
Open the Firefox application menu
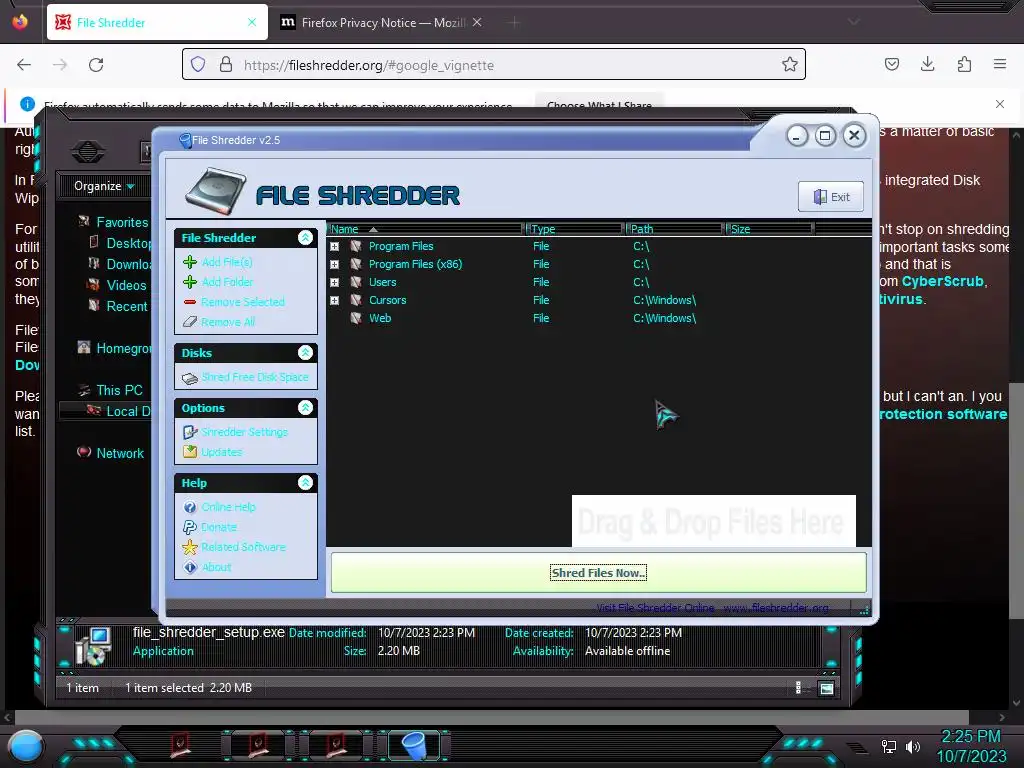[1000, 64]
